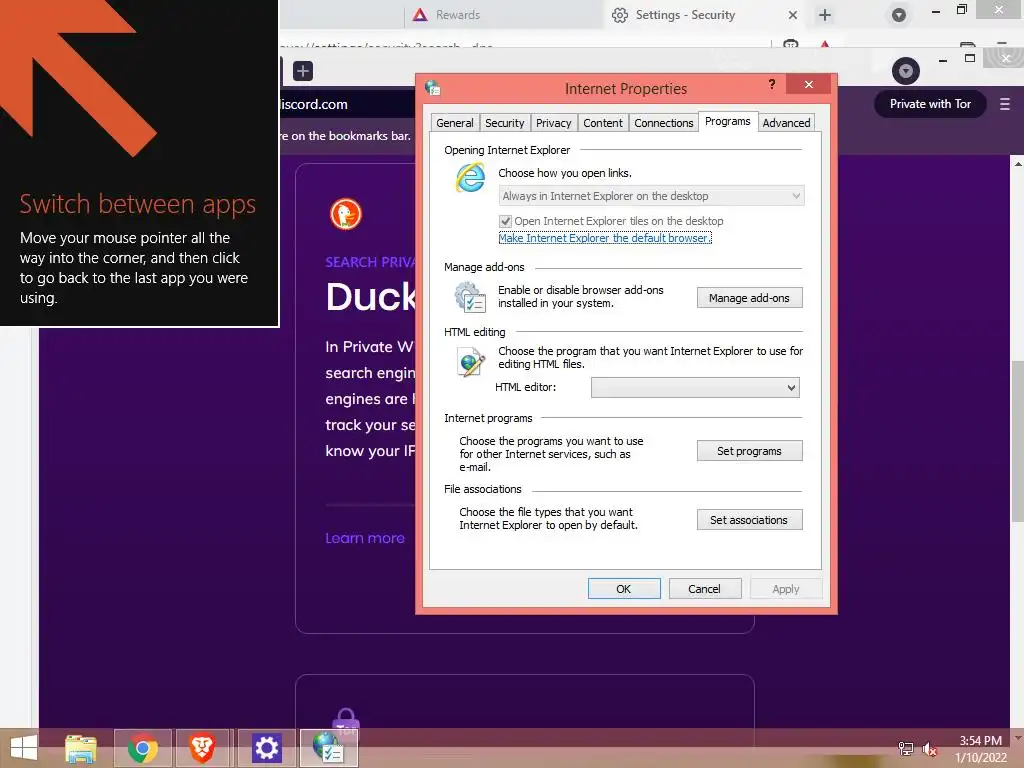
Task: Open the Settings gear taskbar icon
Action: (x=266, y=748)
